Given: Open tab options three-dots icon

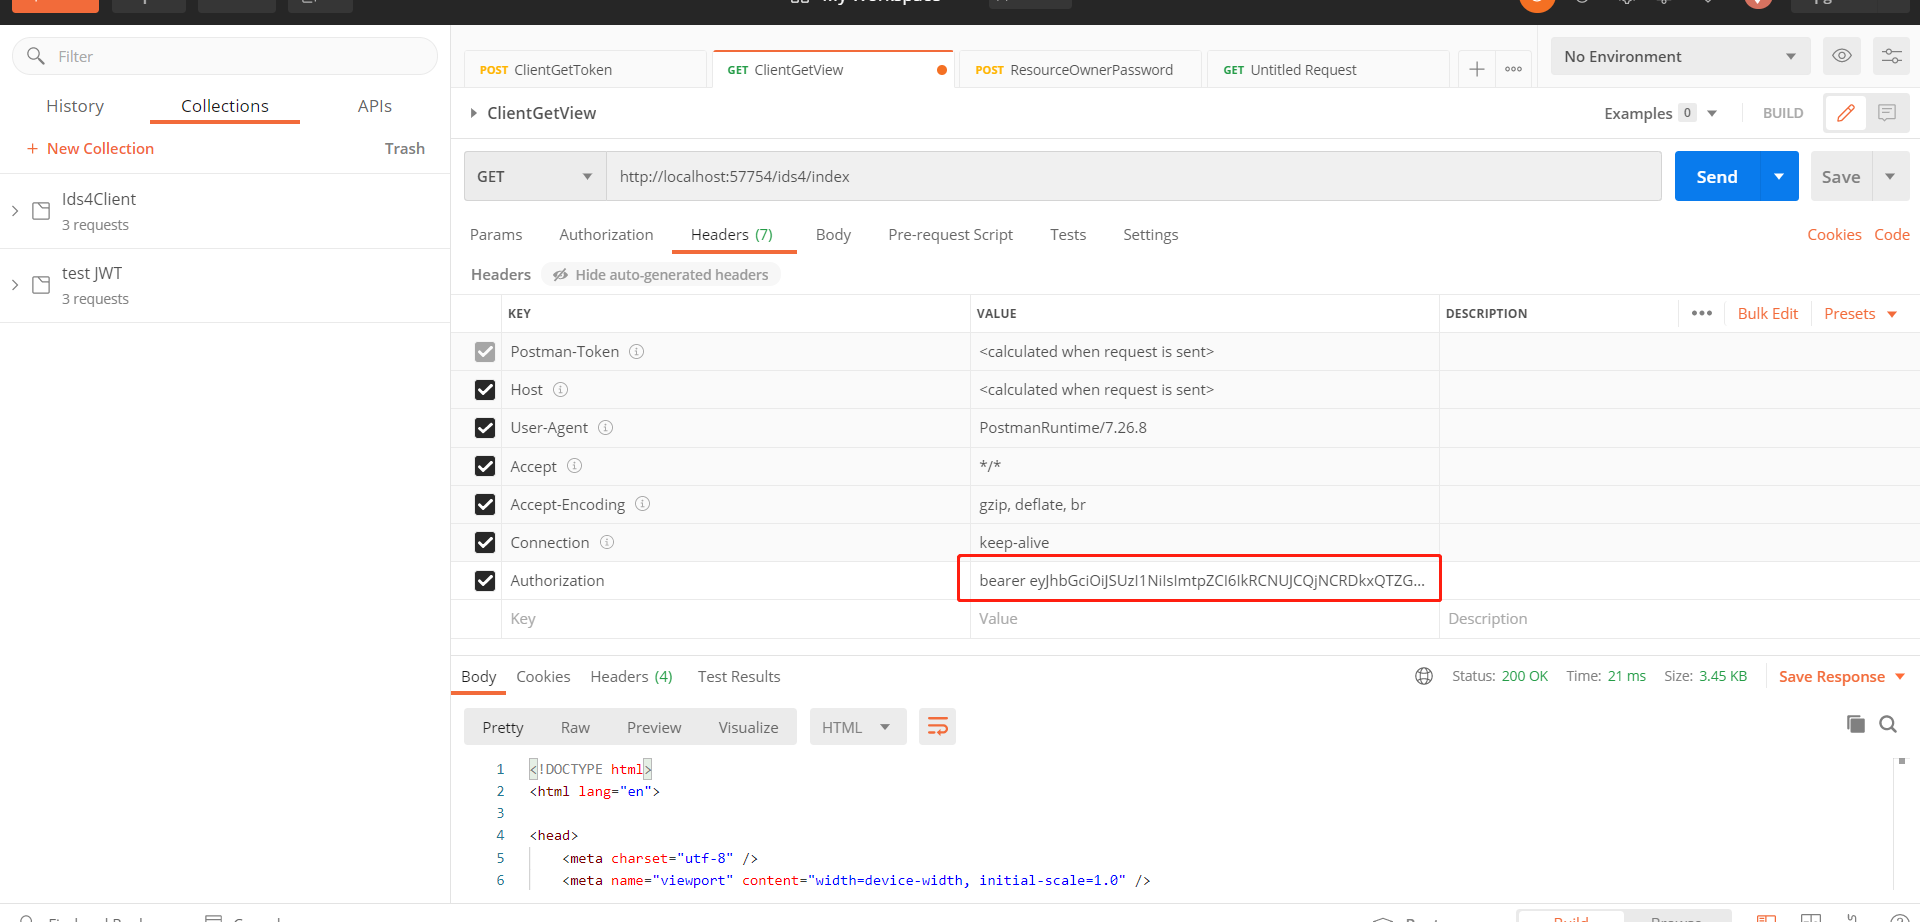Looking at the screenshot, I should pyautogui.click(x=1513, y=69).
